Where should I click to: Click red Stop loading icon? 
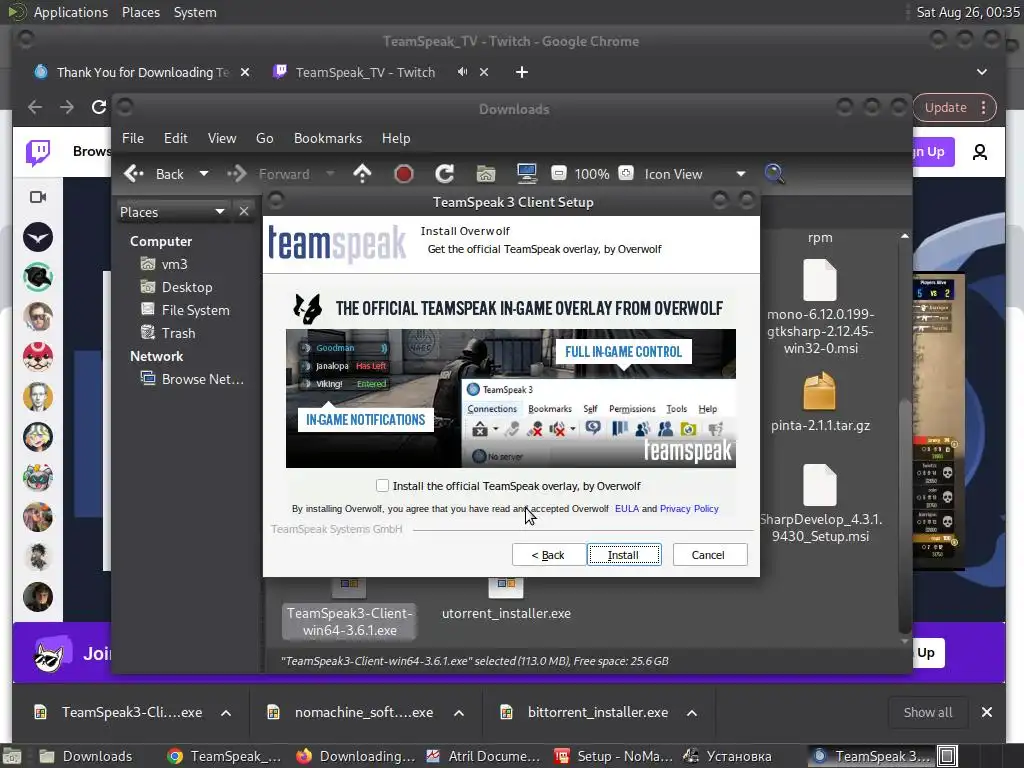coord(404,174)
